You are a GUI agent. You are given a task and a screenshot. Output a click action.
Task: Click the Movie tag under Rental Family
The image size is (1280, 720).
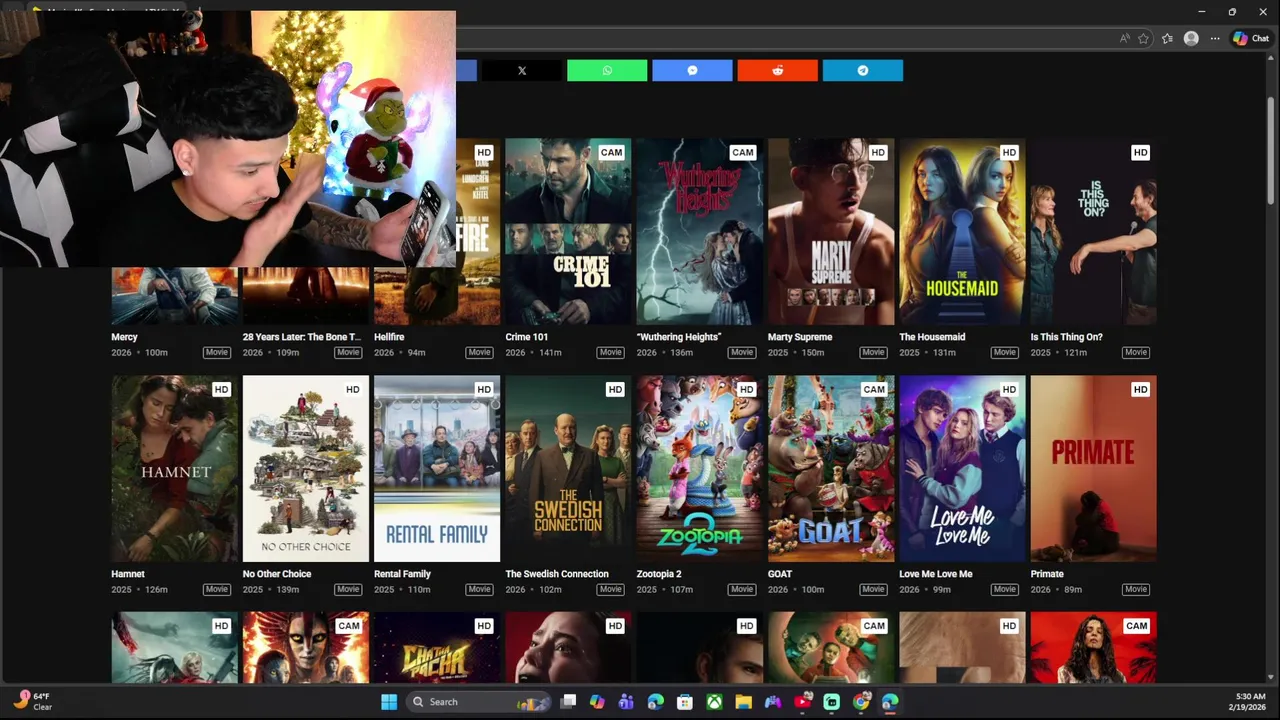479,589
